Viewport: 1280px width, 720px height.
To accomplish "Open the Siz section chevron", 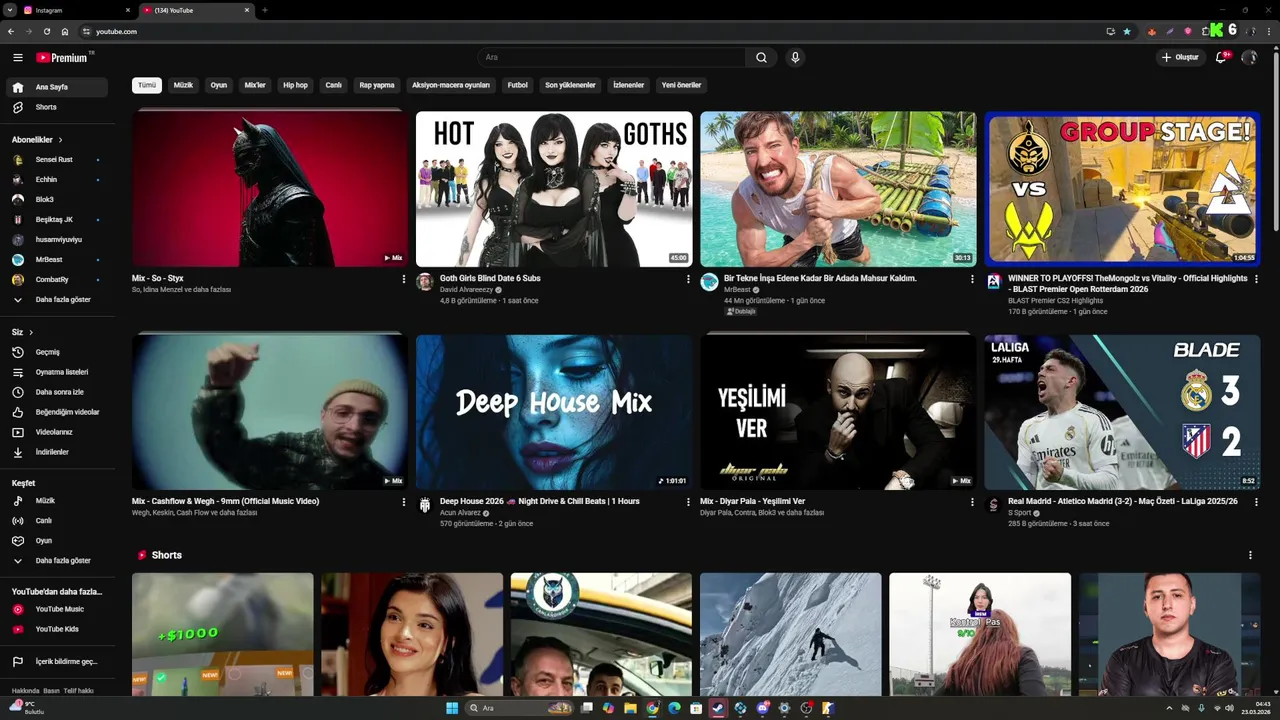I will [x=31, y=332].
